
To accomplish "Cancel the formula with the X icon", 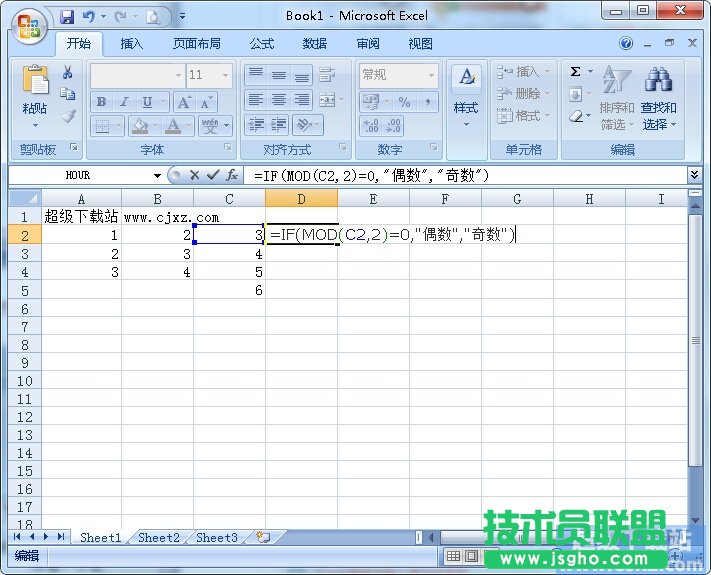I will pos(194,175).
